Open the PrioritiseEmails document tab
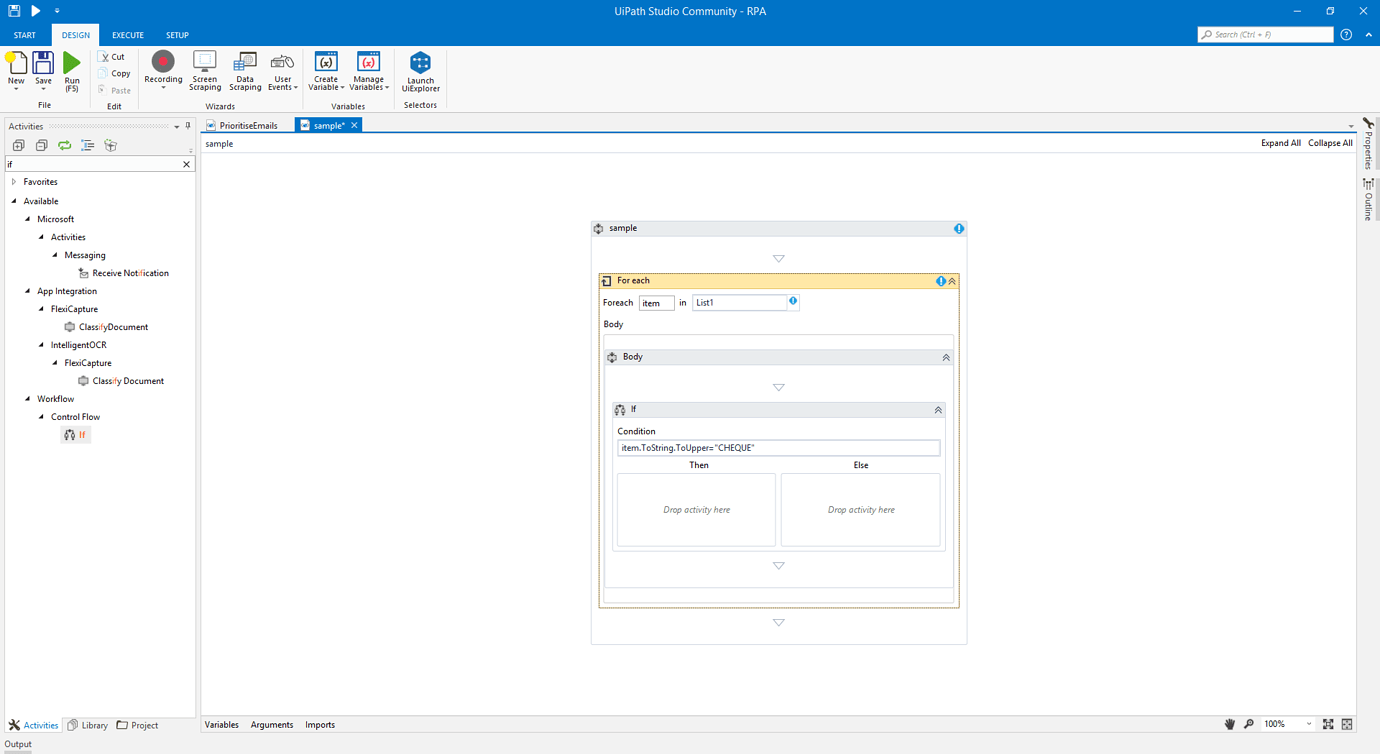This screenshot has width=1380, height=754. point(242,126)
